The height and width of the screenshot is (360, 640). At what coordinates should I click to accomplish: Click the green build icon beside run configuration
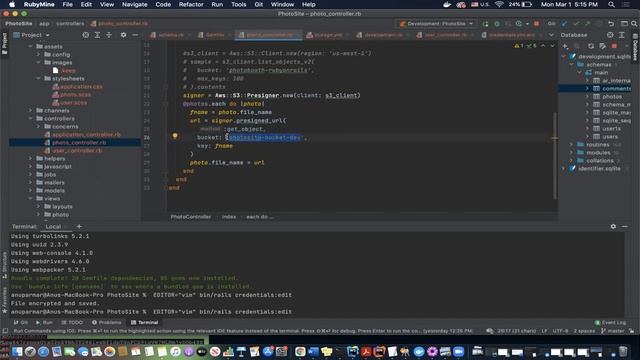point(485,24)
